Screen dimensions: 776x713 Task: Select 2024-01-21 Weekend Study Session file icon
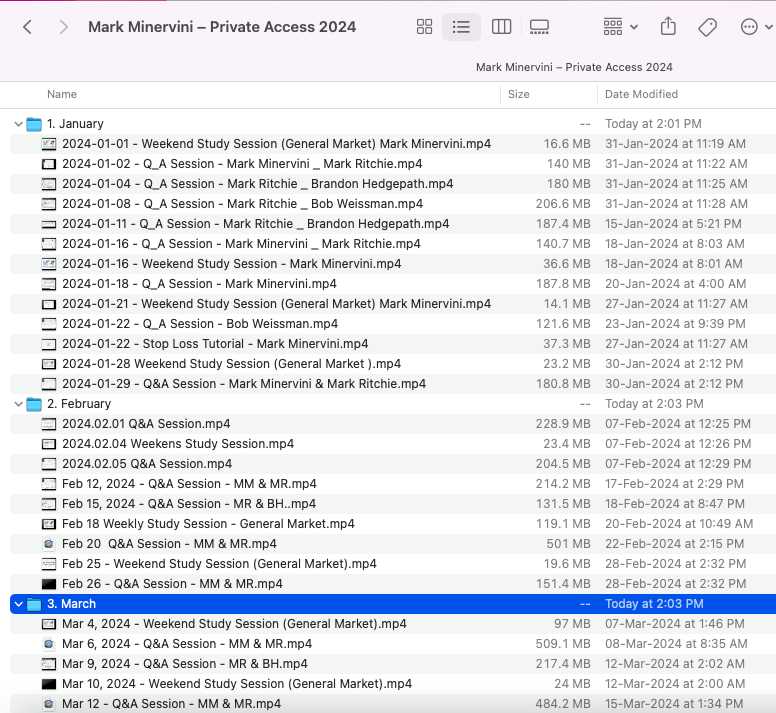click(48, 304)
